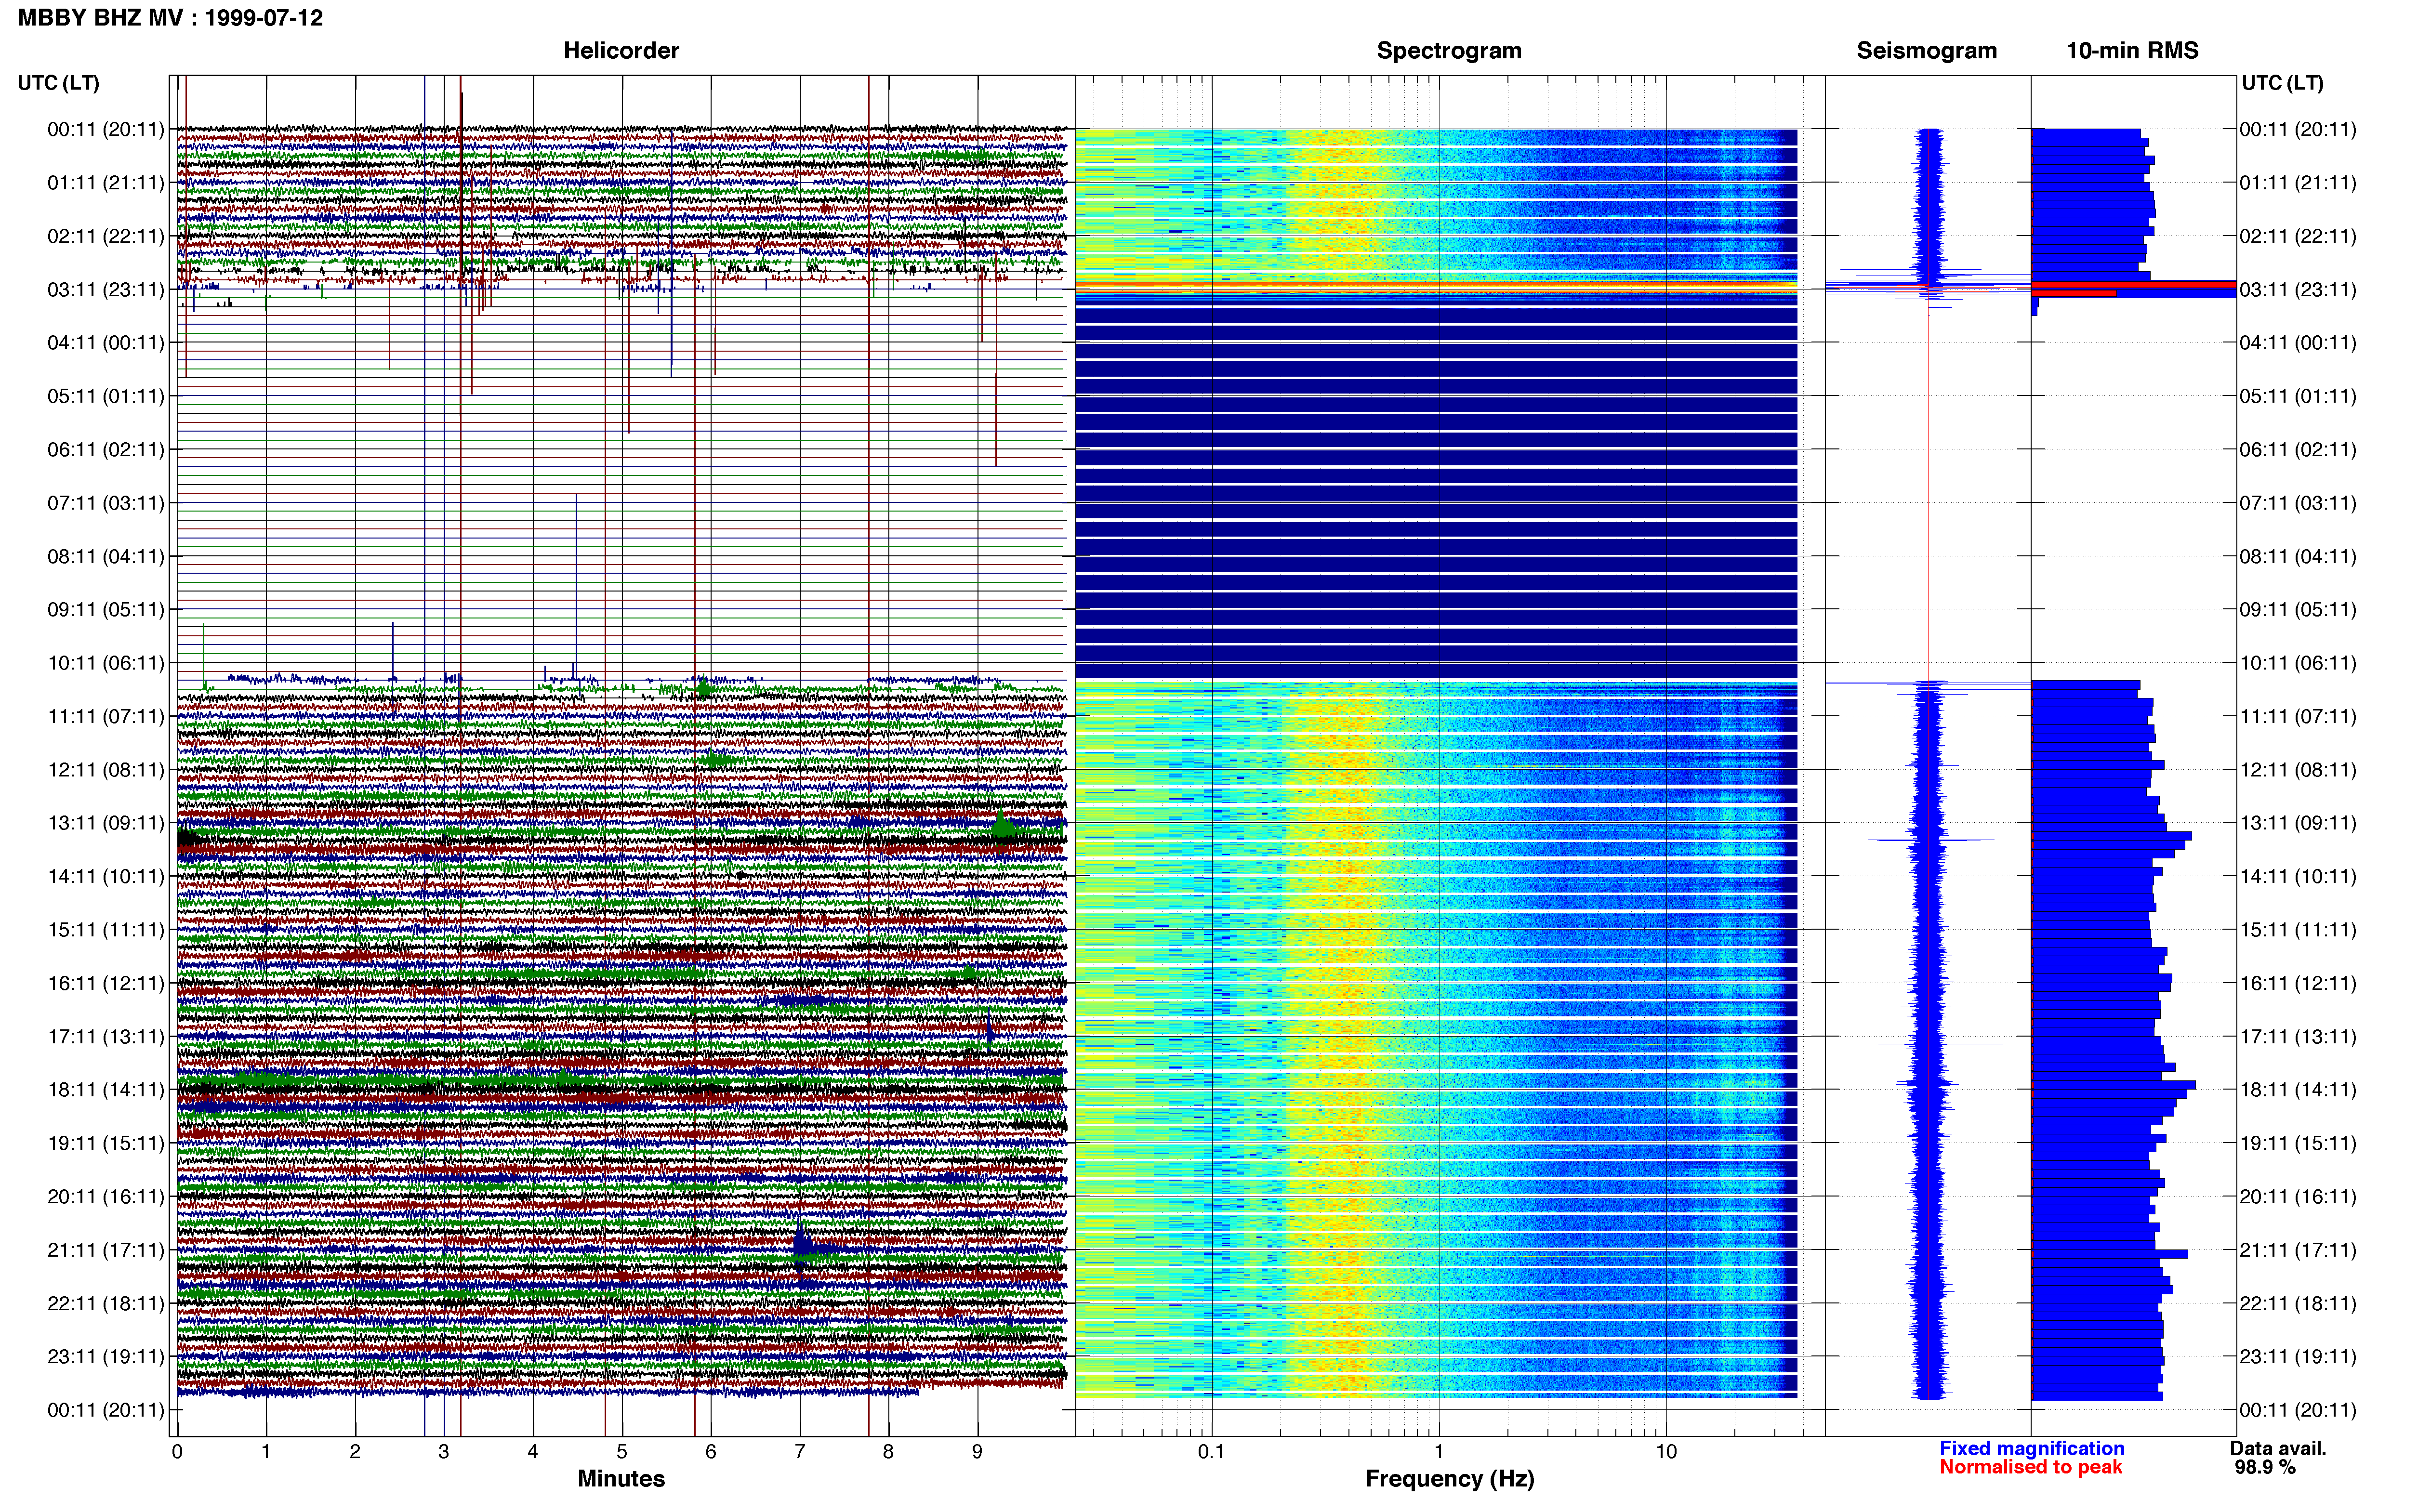The height and width of the screenshot is (1512, 2418).
Task: Click the minute tick label '5'
Action: point(622,1452)
